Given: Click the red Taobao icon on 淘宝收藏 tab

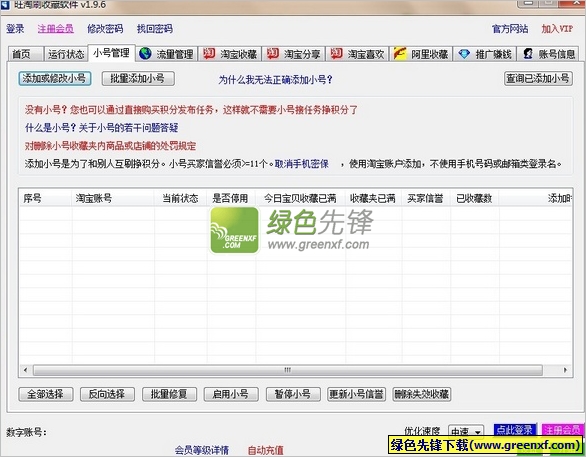Looking at the screenshot, I should (209, 53).
